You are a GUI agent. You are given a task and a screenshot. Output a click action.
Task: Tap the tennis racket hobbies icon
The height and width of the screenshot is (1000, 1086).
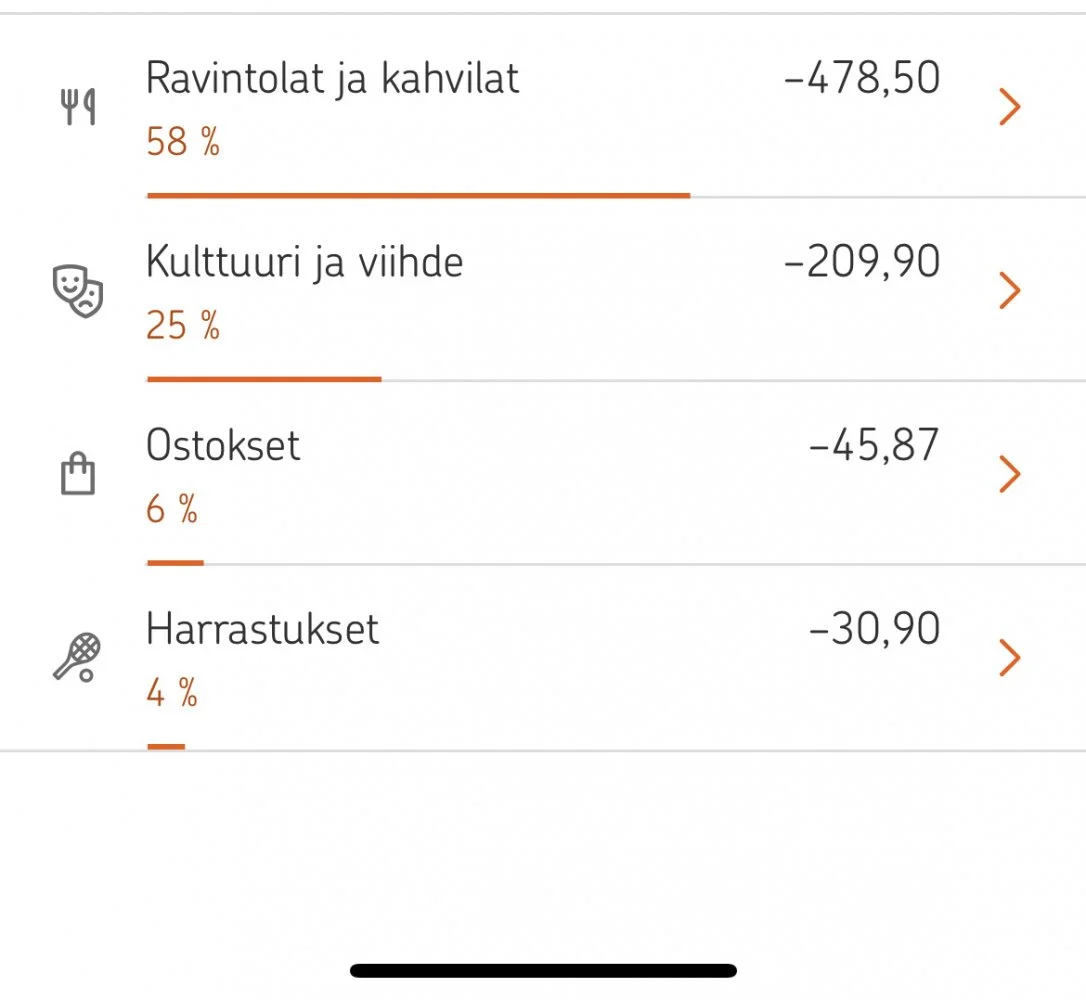[x=78, y=658]
